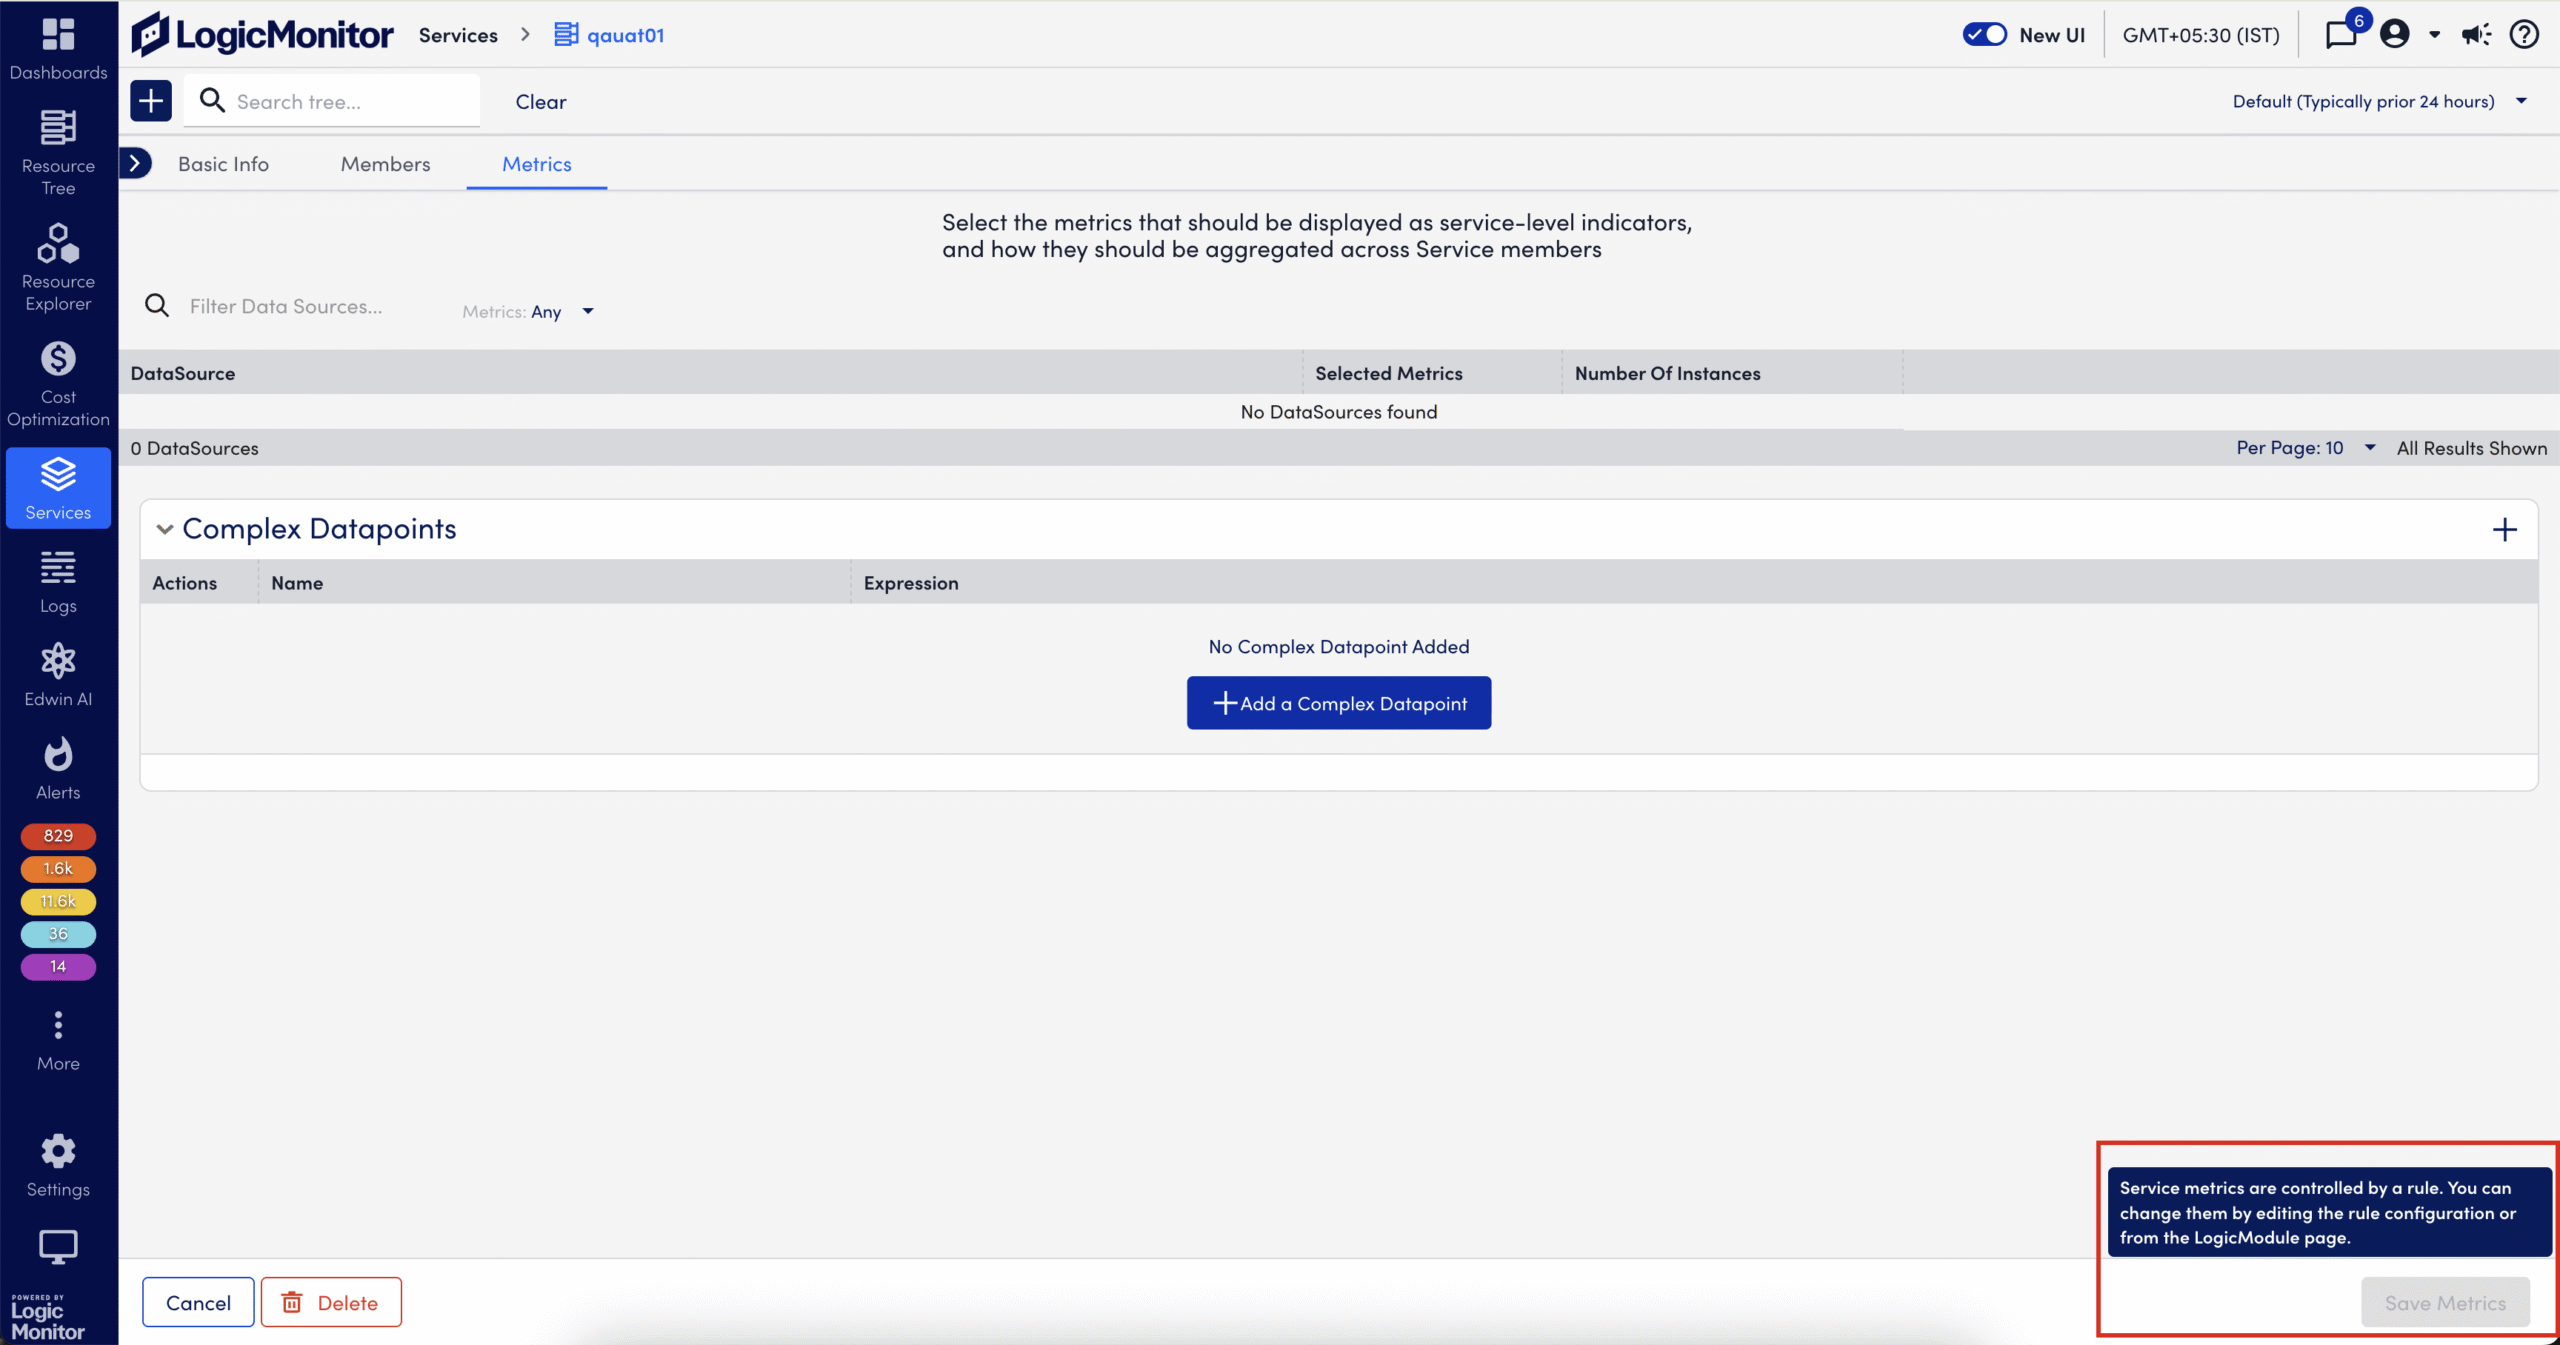Collapse the Complex Datapoints section
This screenshot has width=2560, height=1345.
click(165, 529)
